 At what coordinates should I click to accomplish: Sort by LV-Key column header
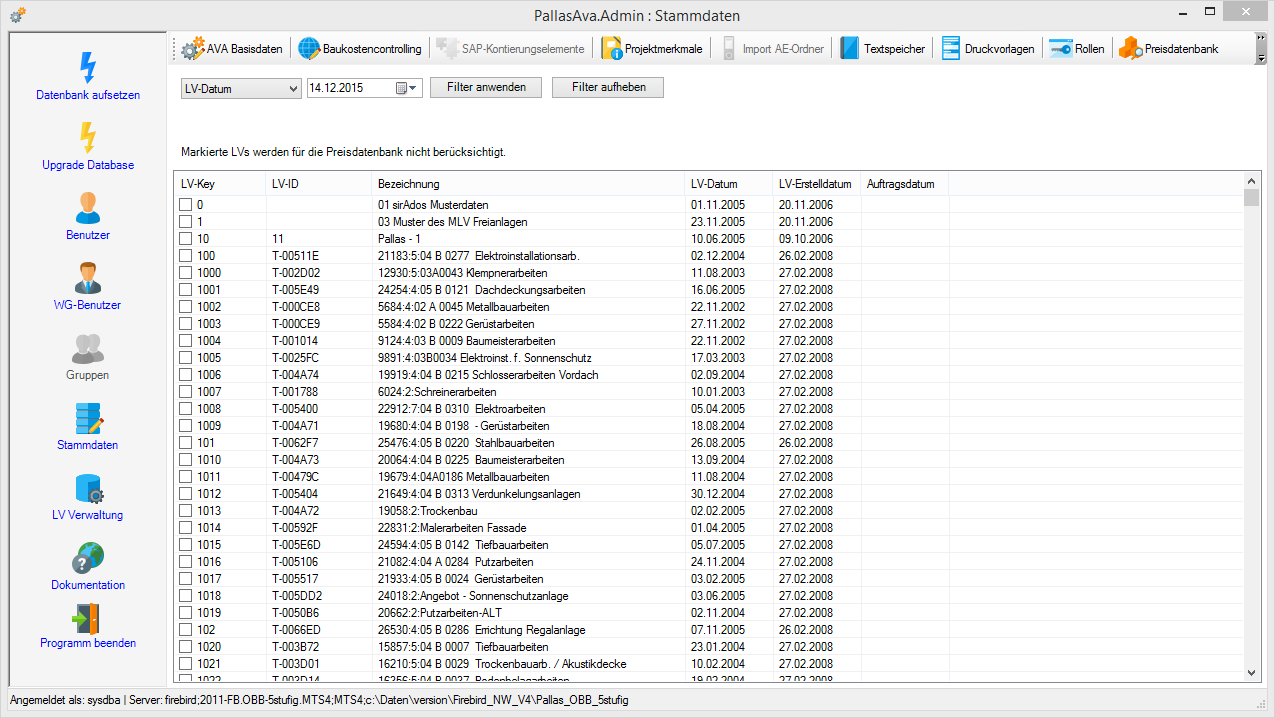pos(219,184)
